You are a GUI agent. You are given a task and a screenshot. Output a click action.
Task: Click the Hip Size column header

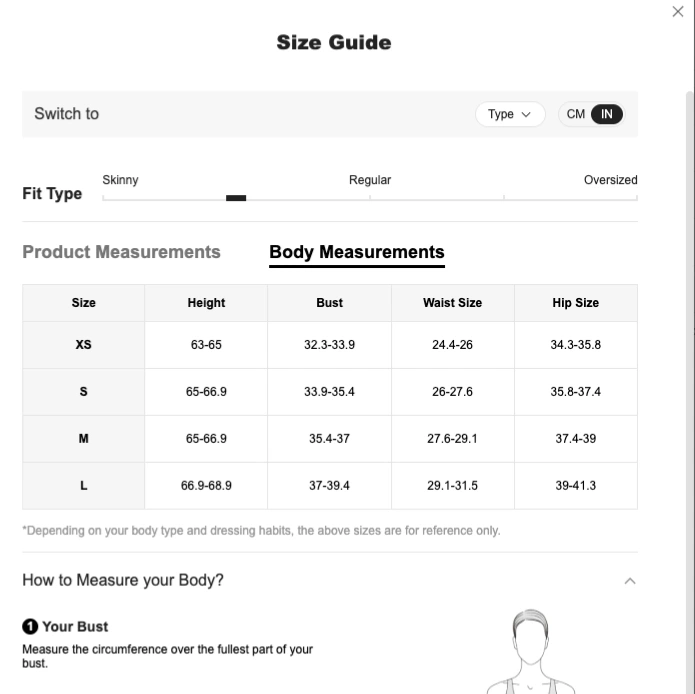pyautogui.click(x=575, y=303)
